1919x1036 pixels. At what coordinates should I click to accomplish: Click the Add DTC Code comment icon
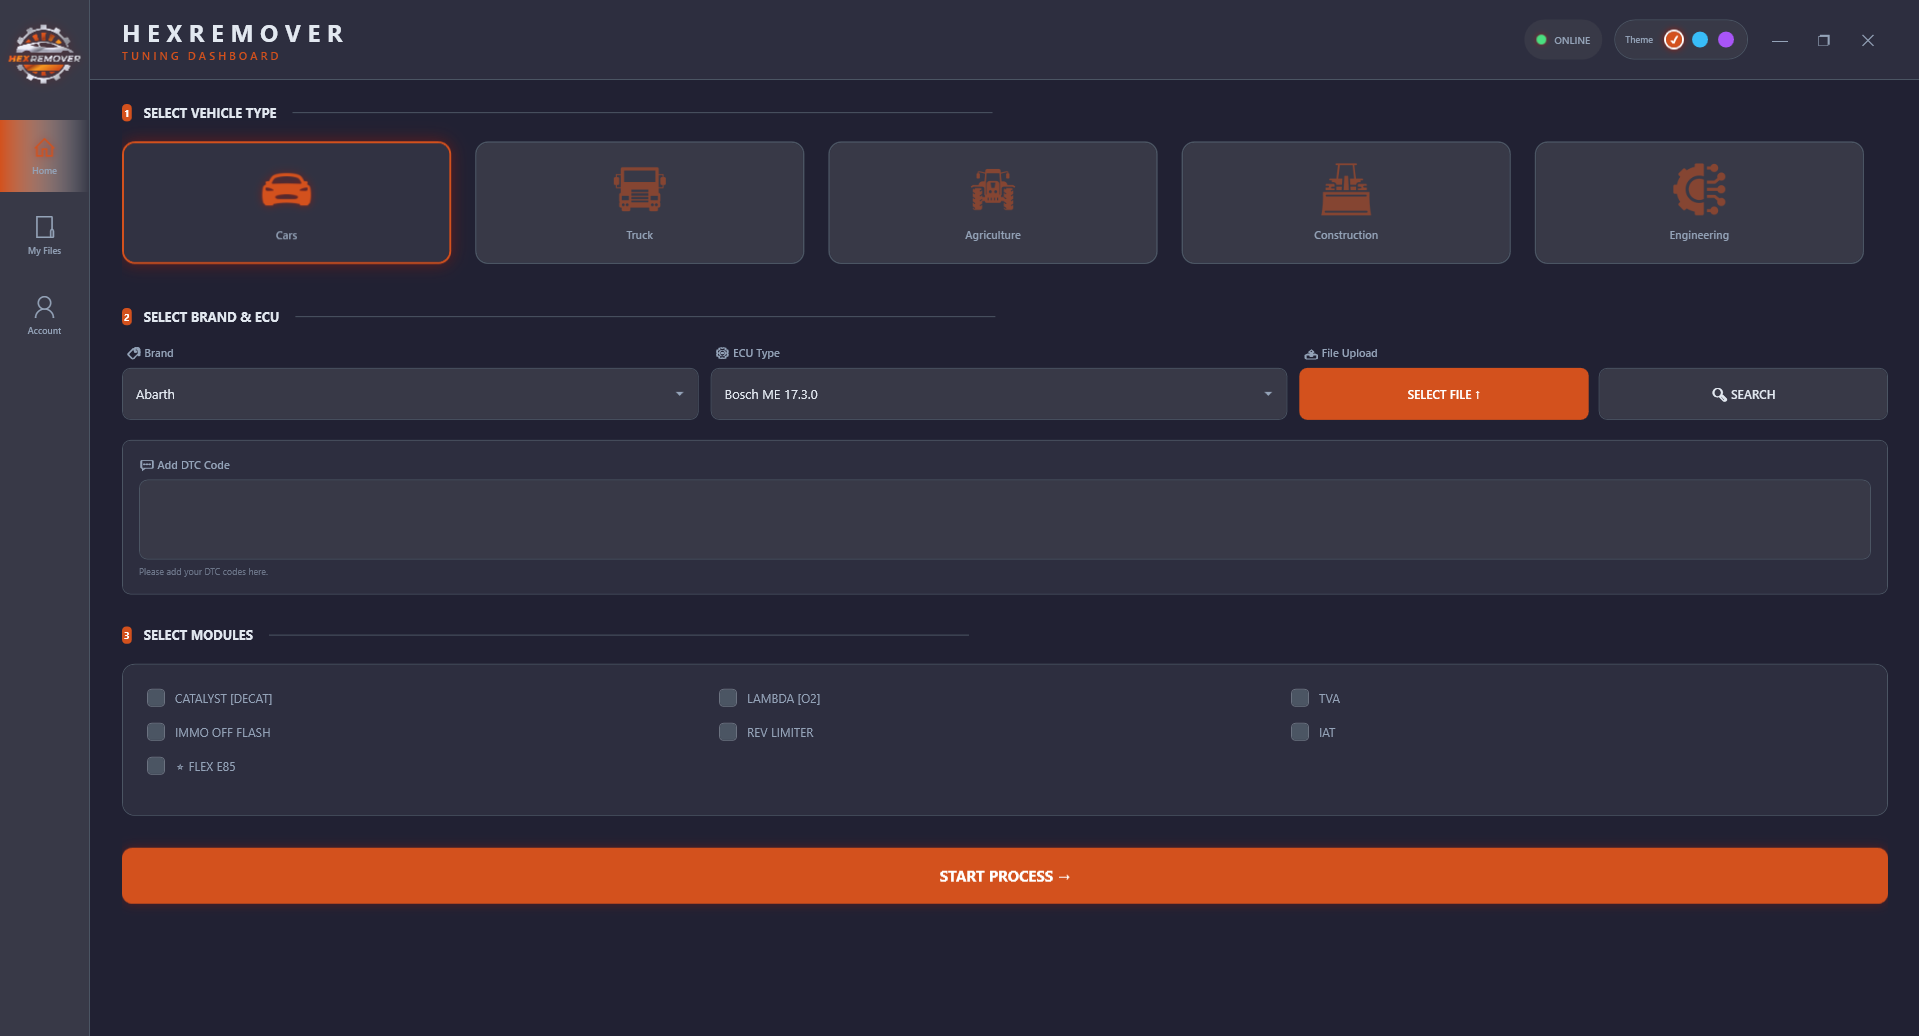point(146,465)
